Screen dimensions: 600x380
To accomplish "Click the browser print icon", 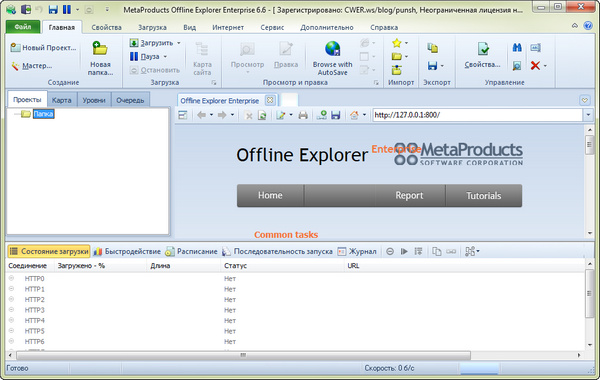I will (x=303, y=115).
